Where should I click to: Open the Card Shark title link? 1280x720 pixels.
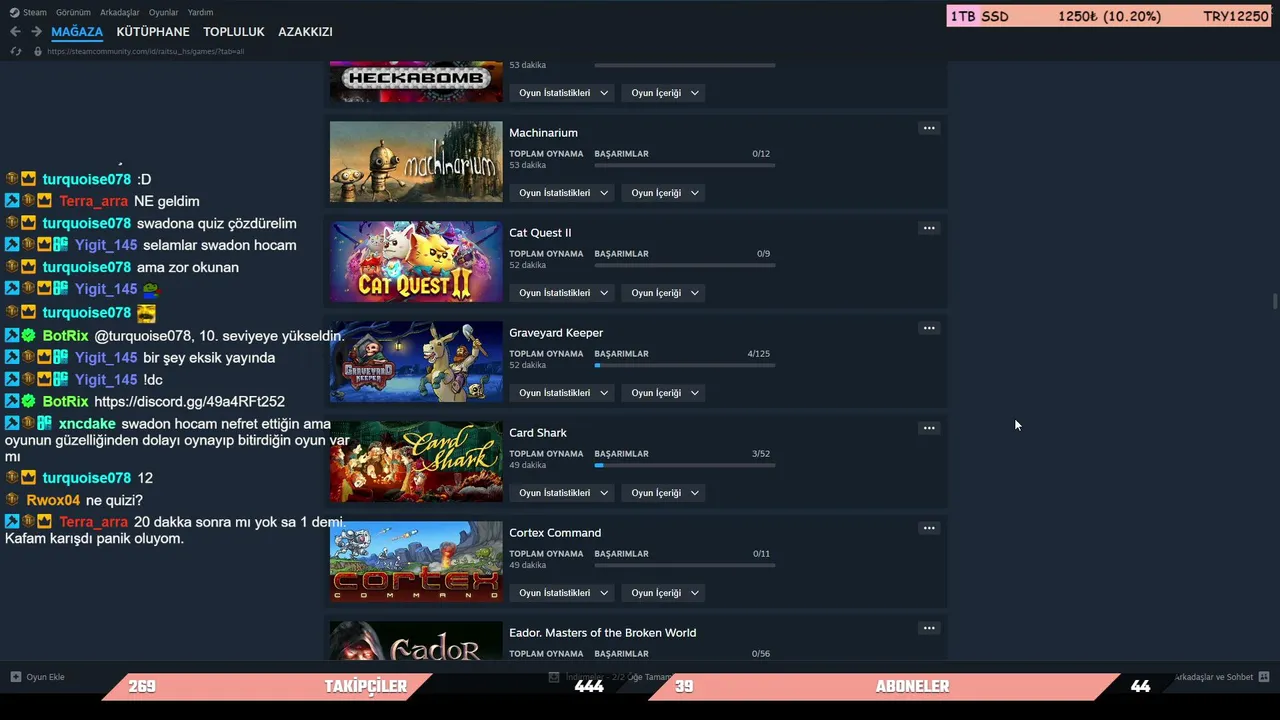coord(538,433)
